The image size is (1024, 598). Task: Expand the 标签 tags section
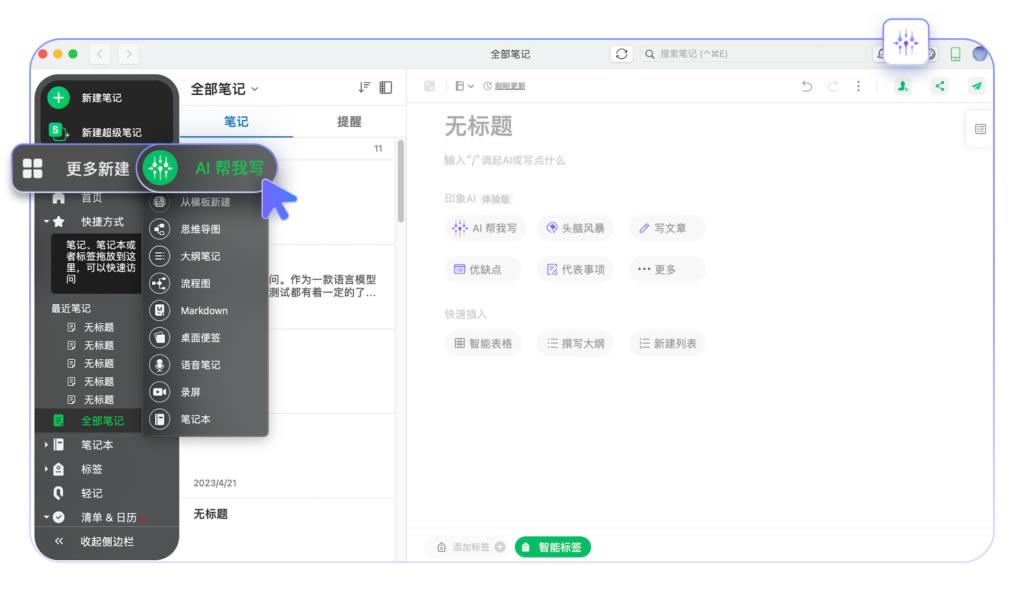pos(46,469)
